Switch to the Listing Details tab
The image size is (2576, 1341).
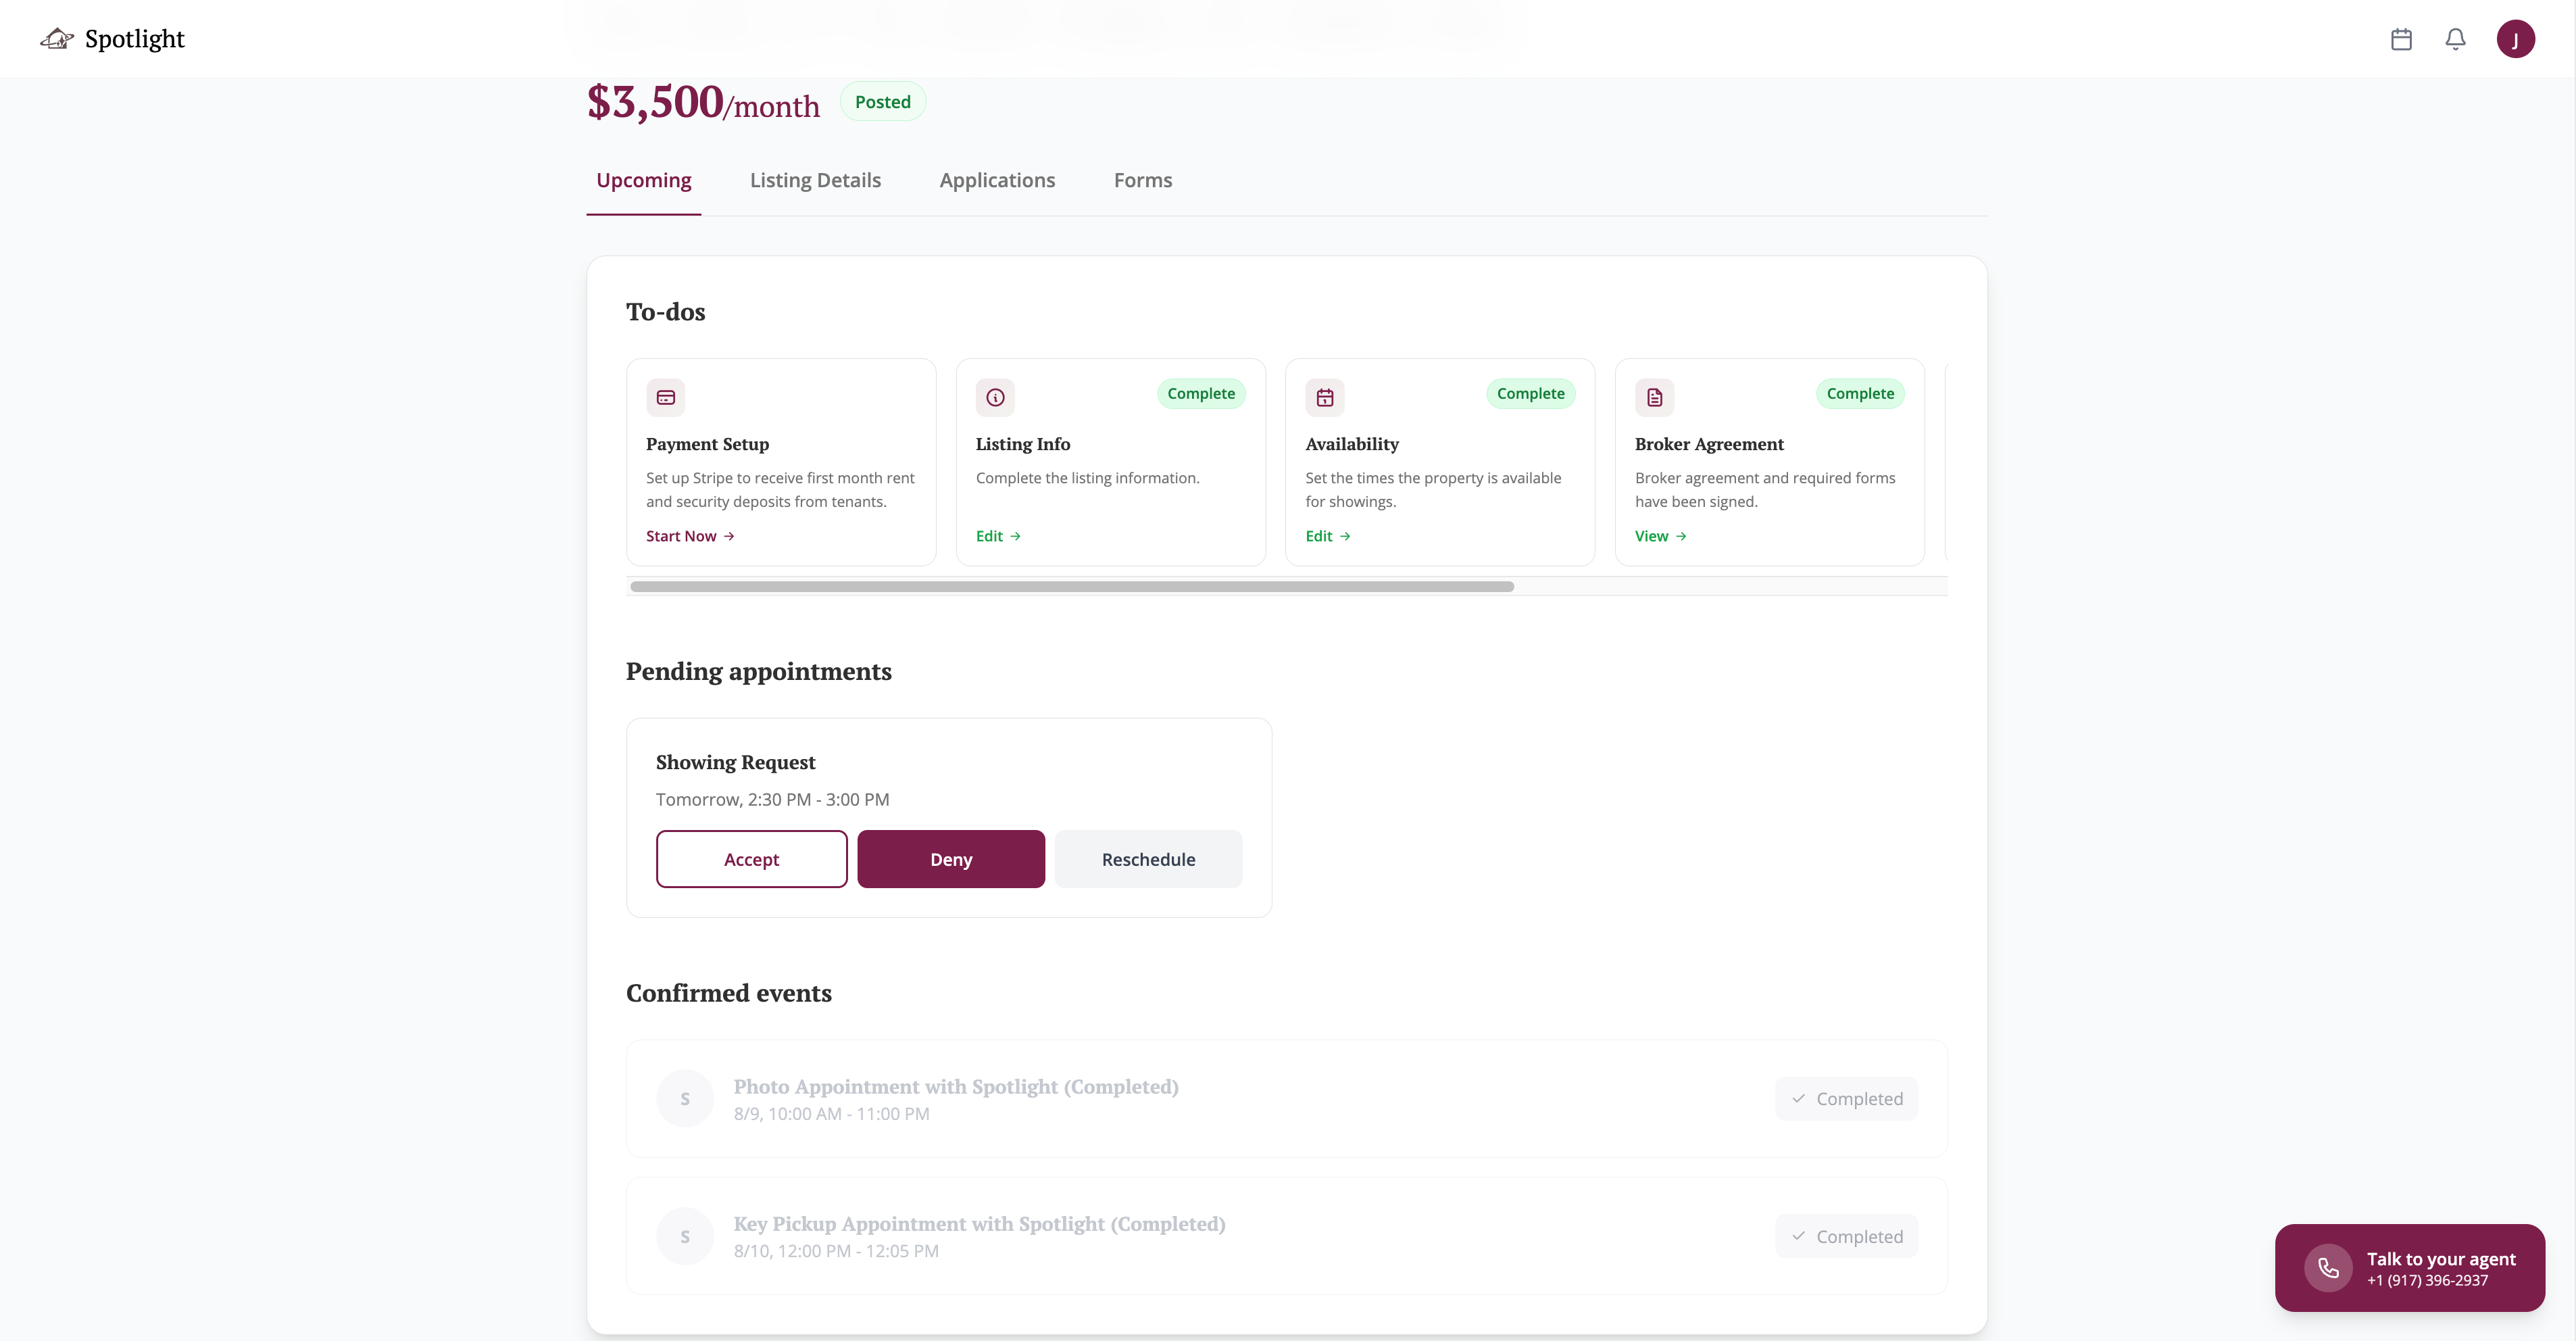coord(815,180)
